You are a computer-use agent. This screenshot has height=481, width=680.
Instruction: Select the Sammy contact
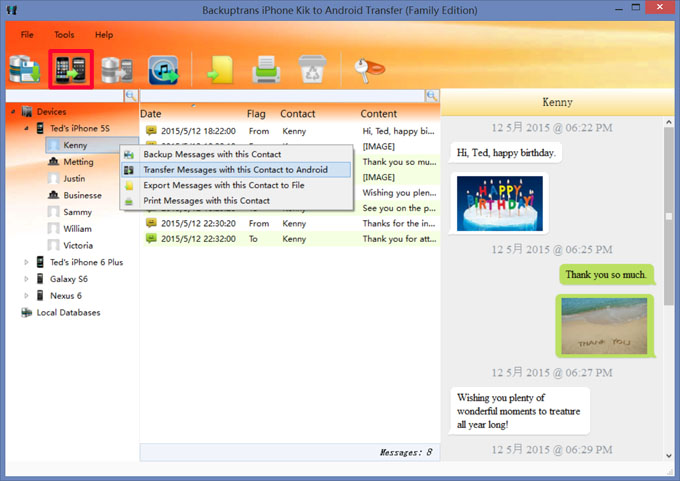point(77,212)
